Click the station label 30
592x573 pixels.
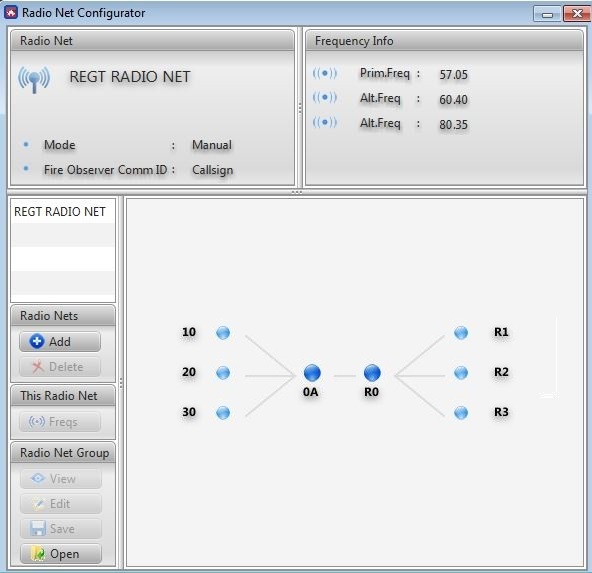(x=189, y=412)
